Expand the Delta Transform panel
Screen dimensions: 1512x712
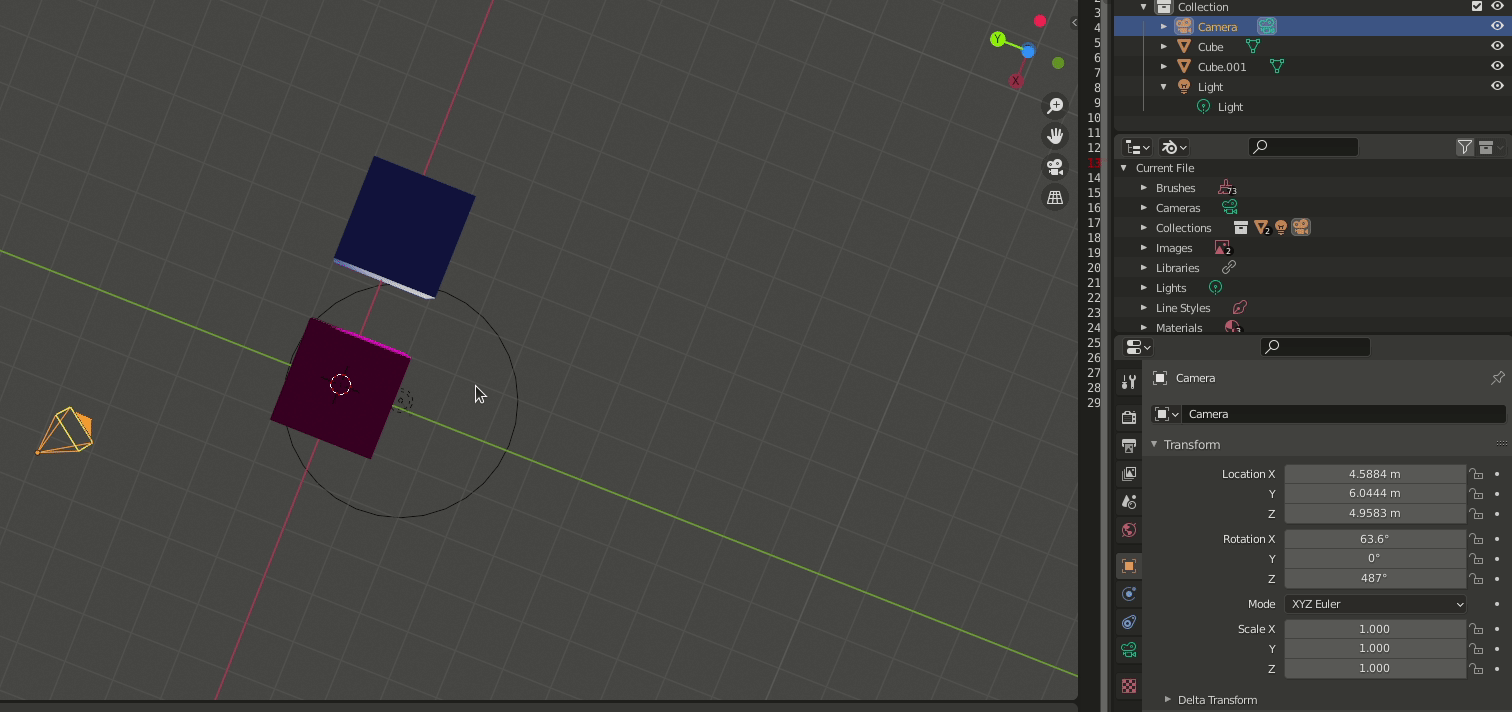(1167, 700)
